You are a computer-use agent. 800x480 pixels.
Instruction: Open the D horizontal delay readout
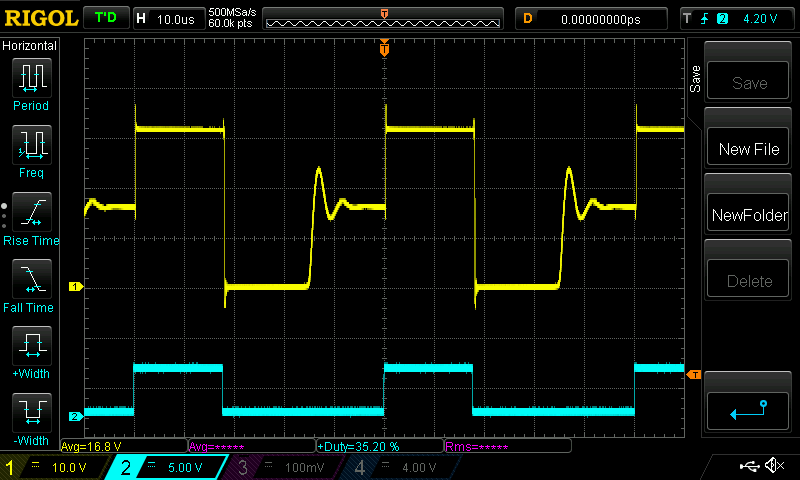pyautogui.click(x=591, y=19)
